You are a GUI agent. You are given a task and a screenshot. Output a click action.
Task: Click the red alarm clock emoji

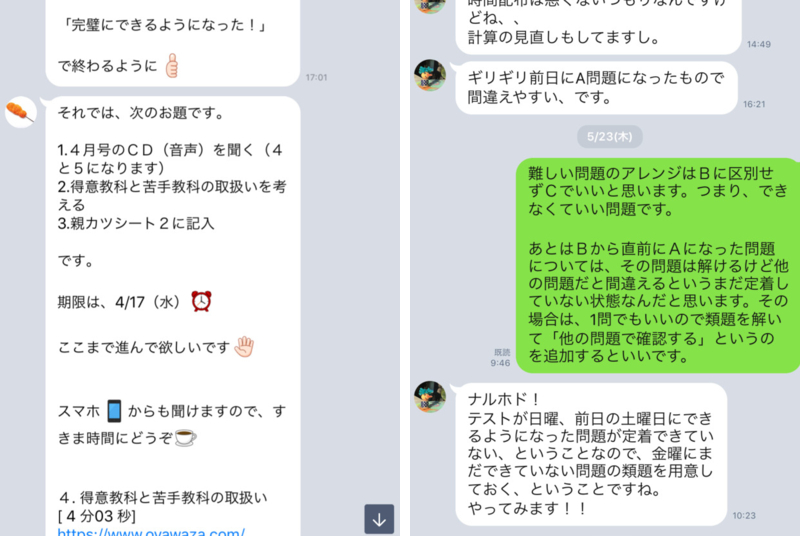click(x=202, y=301)
